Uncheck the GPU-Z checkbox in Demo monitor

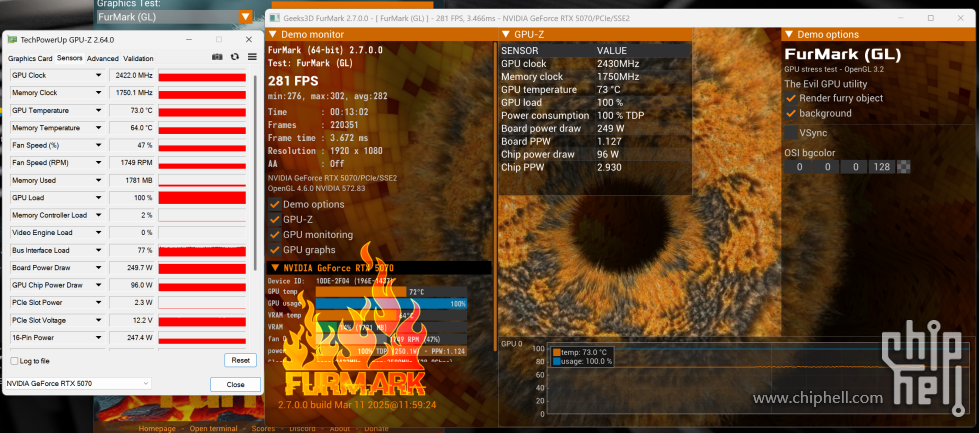pyautogui.click(x=274, y=220)
